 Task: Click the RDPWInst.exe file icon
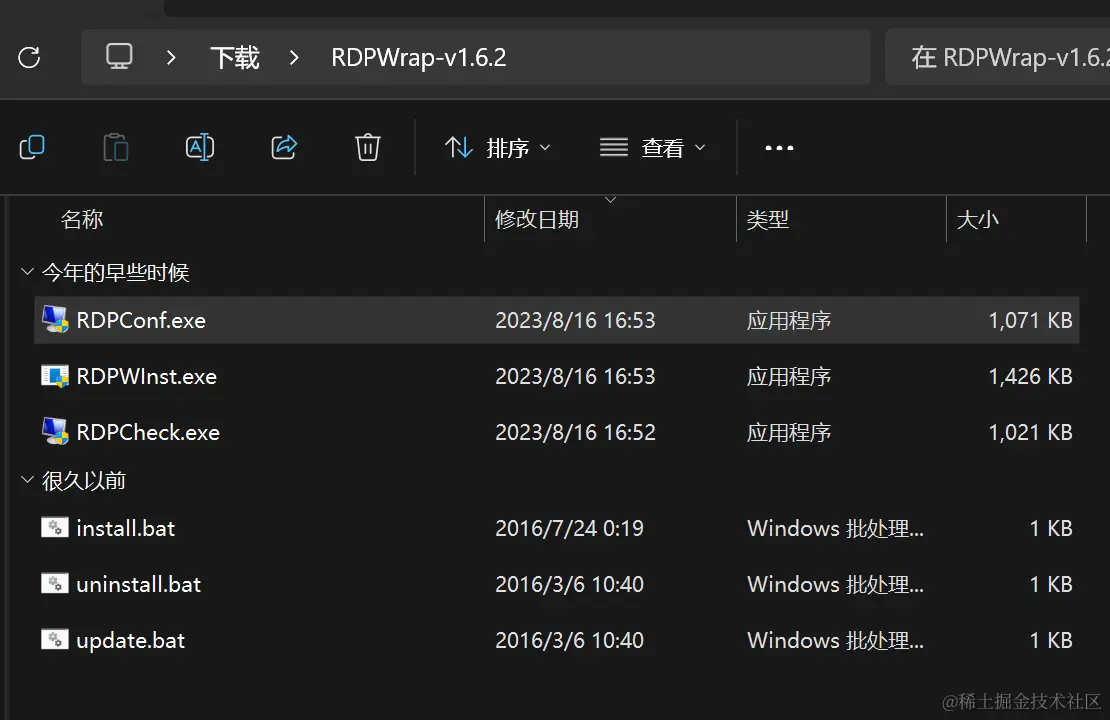coord(55,376)
